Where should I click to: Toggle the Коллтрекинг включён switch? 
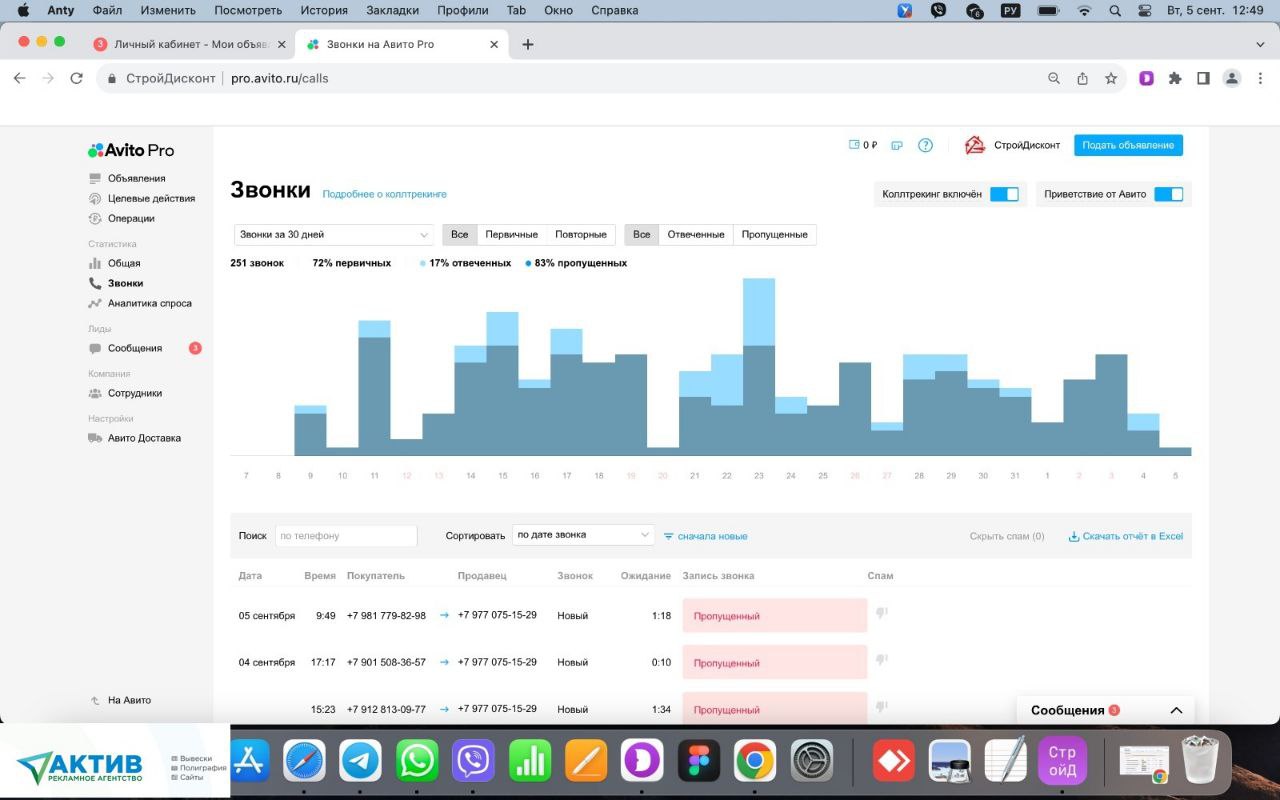pyautogui.click(x=1004, y=194)
